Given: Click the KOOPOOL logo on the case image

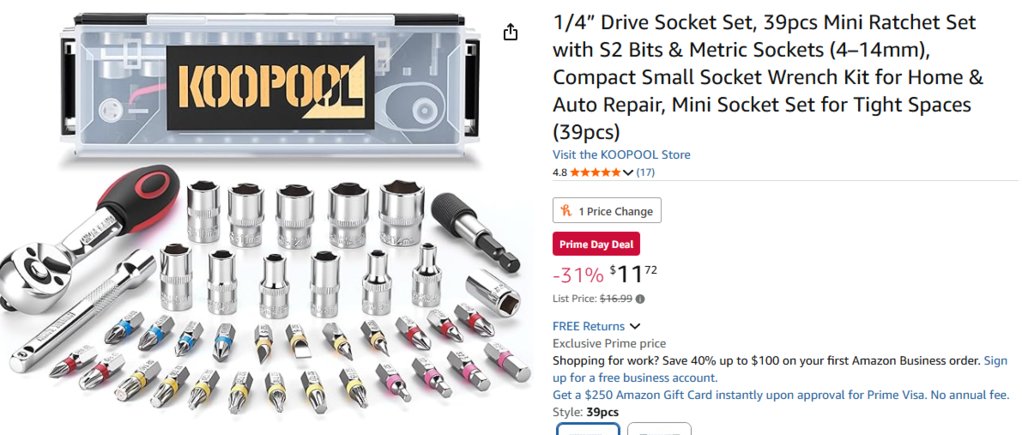Looking at the screenshot, I should pos(270,87).
